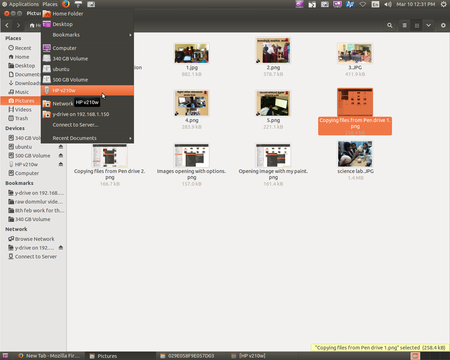The width and height of the screenshot is (450, 360).
Task: Open ubuntu volume from Places menu
Action: (x=87, y=69)
